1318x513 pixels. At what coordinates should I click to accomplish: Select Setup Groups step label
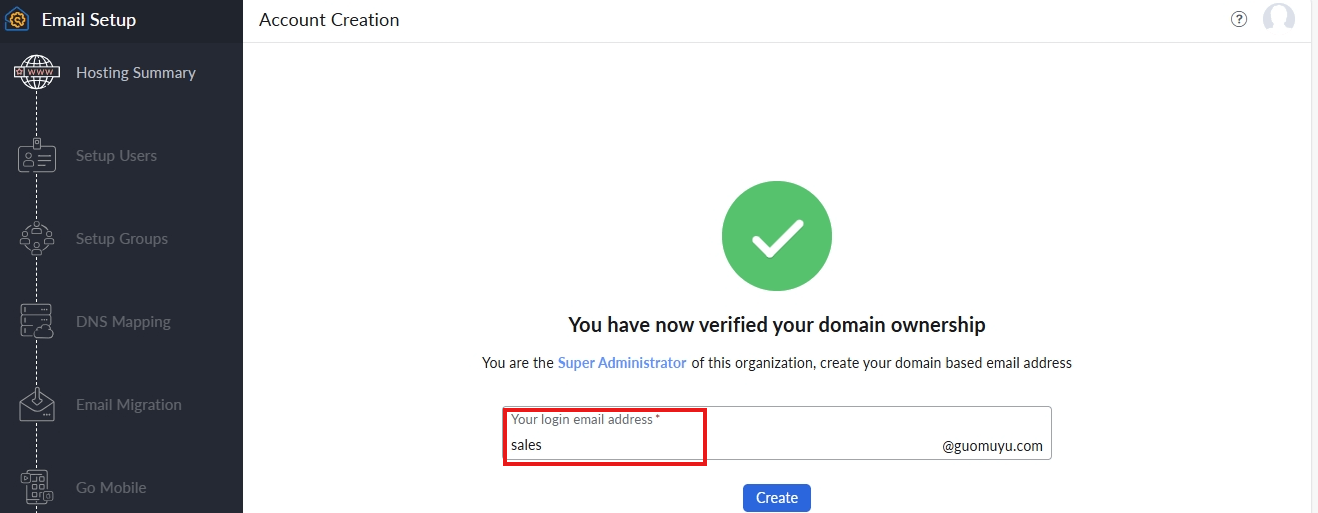click(122, 239)
